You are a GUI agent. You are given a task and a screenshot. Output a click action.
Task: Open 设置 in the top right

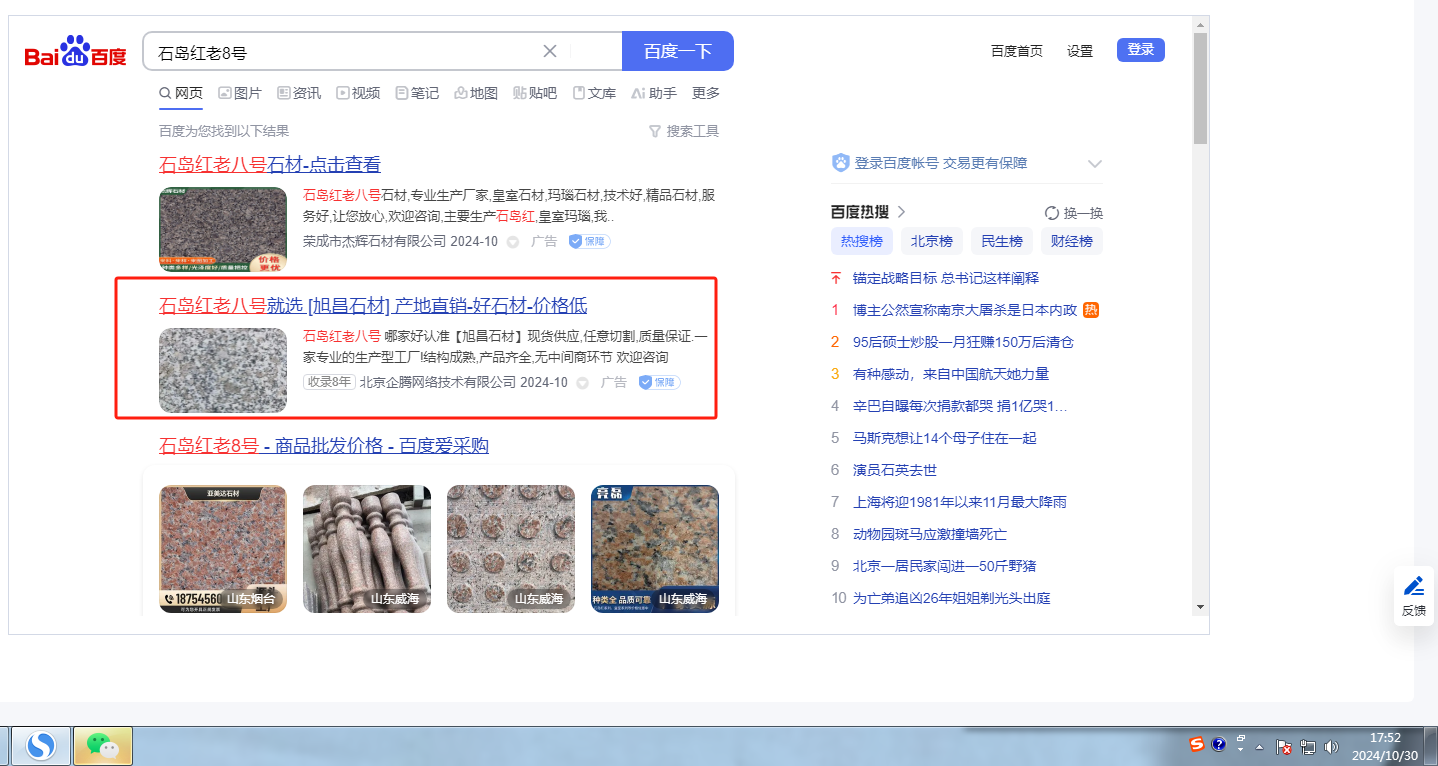point(1080,51)
